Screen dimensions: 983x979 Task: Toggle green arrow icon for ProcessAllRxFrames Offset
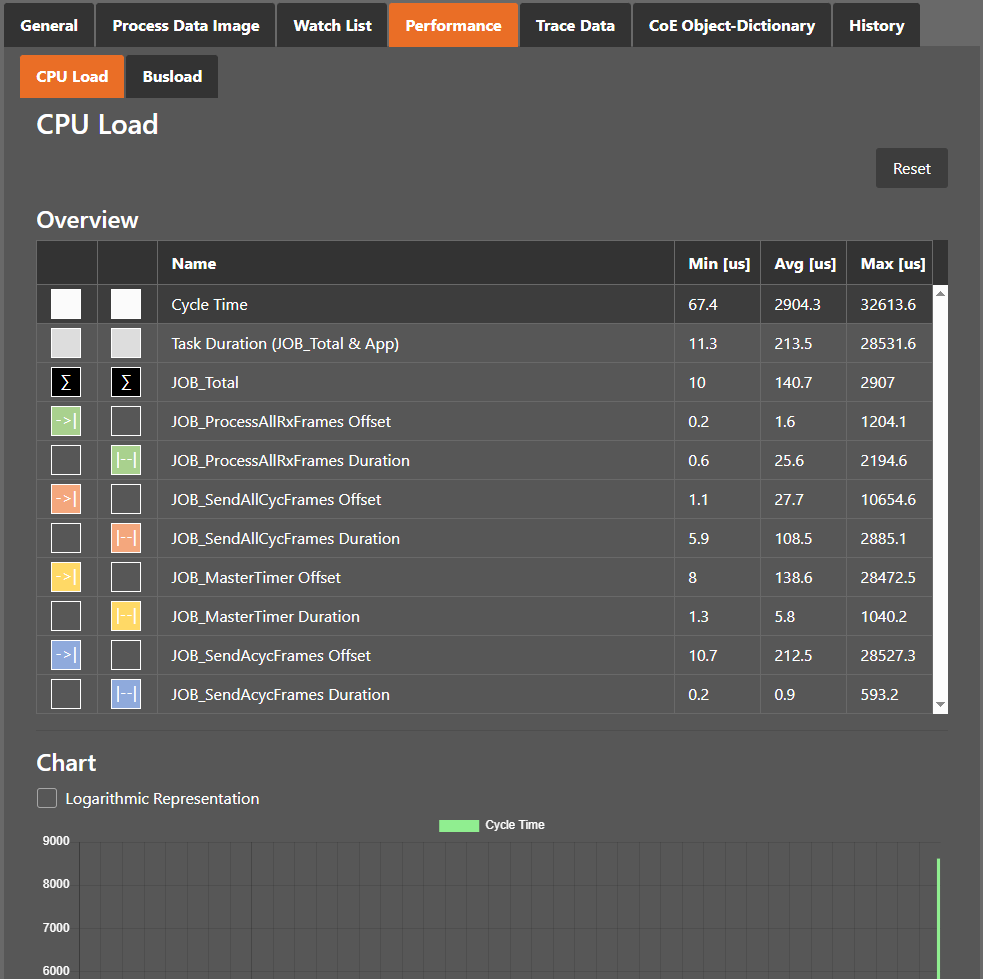pyautogui.click(x=66, y=421)
